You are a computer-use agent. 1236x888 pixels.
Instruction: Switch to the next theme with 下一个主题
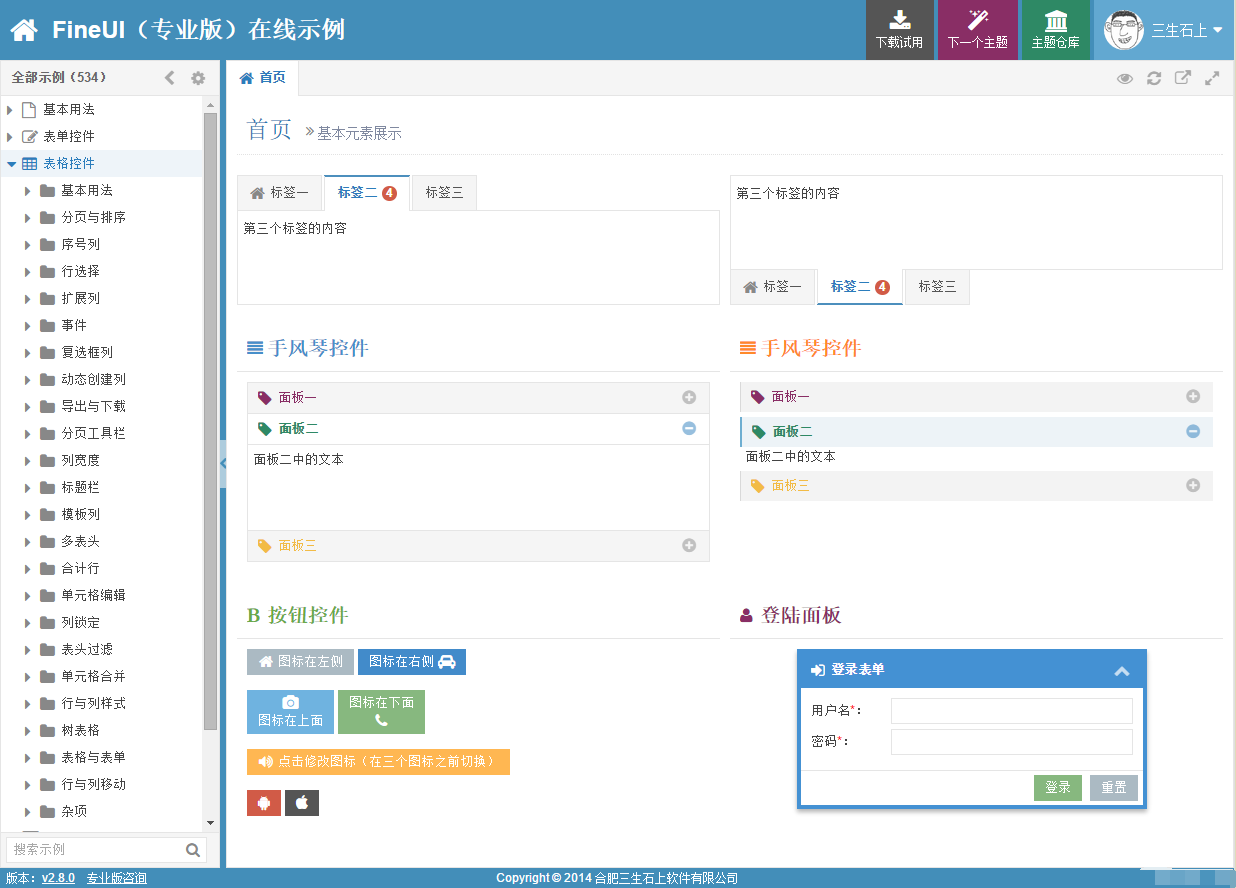pos(977,30)
